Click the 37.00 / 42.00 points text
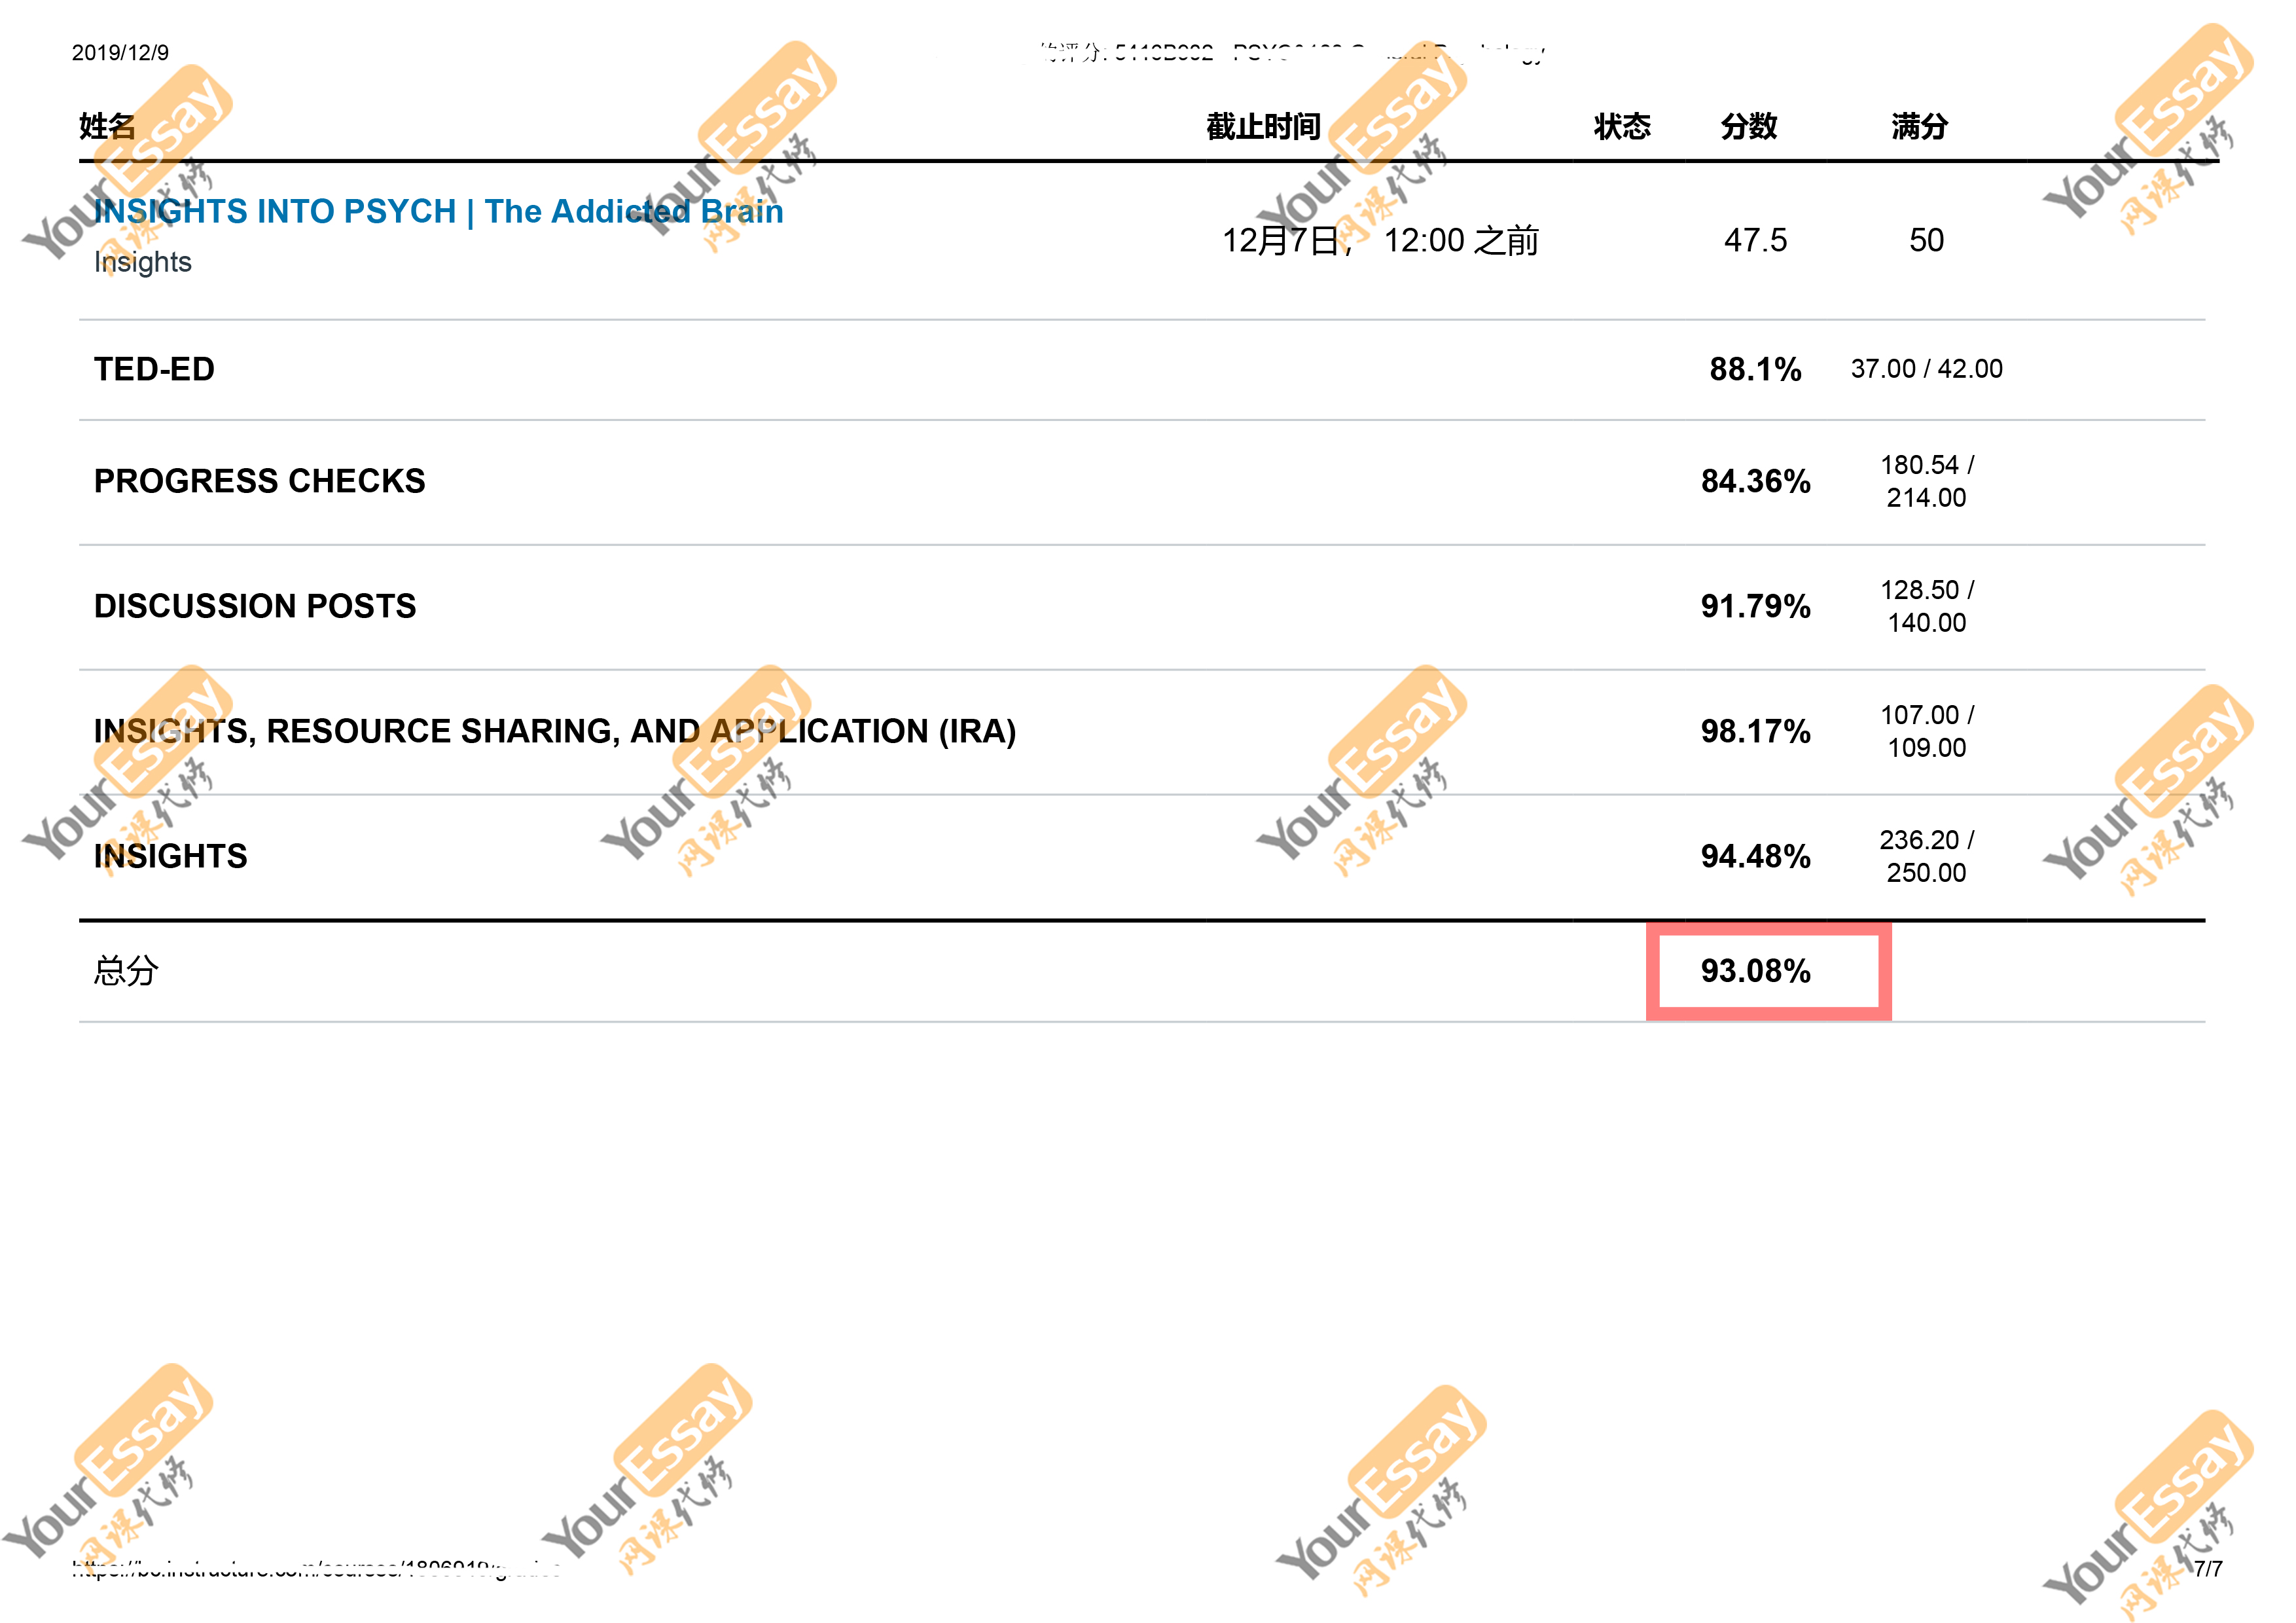Screen dimensions: 2296x1623 pos(1926,369)
